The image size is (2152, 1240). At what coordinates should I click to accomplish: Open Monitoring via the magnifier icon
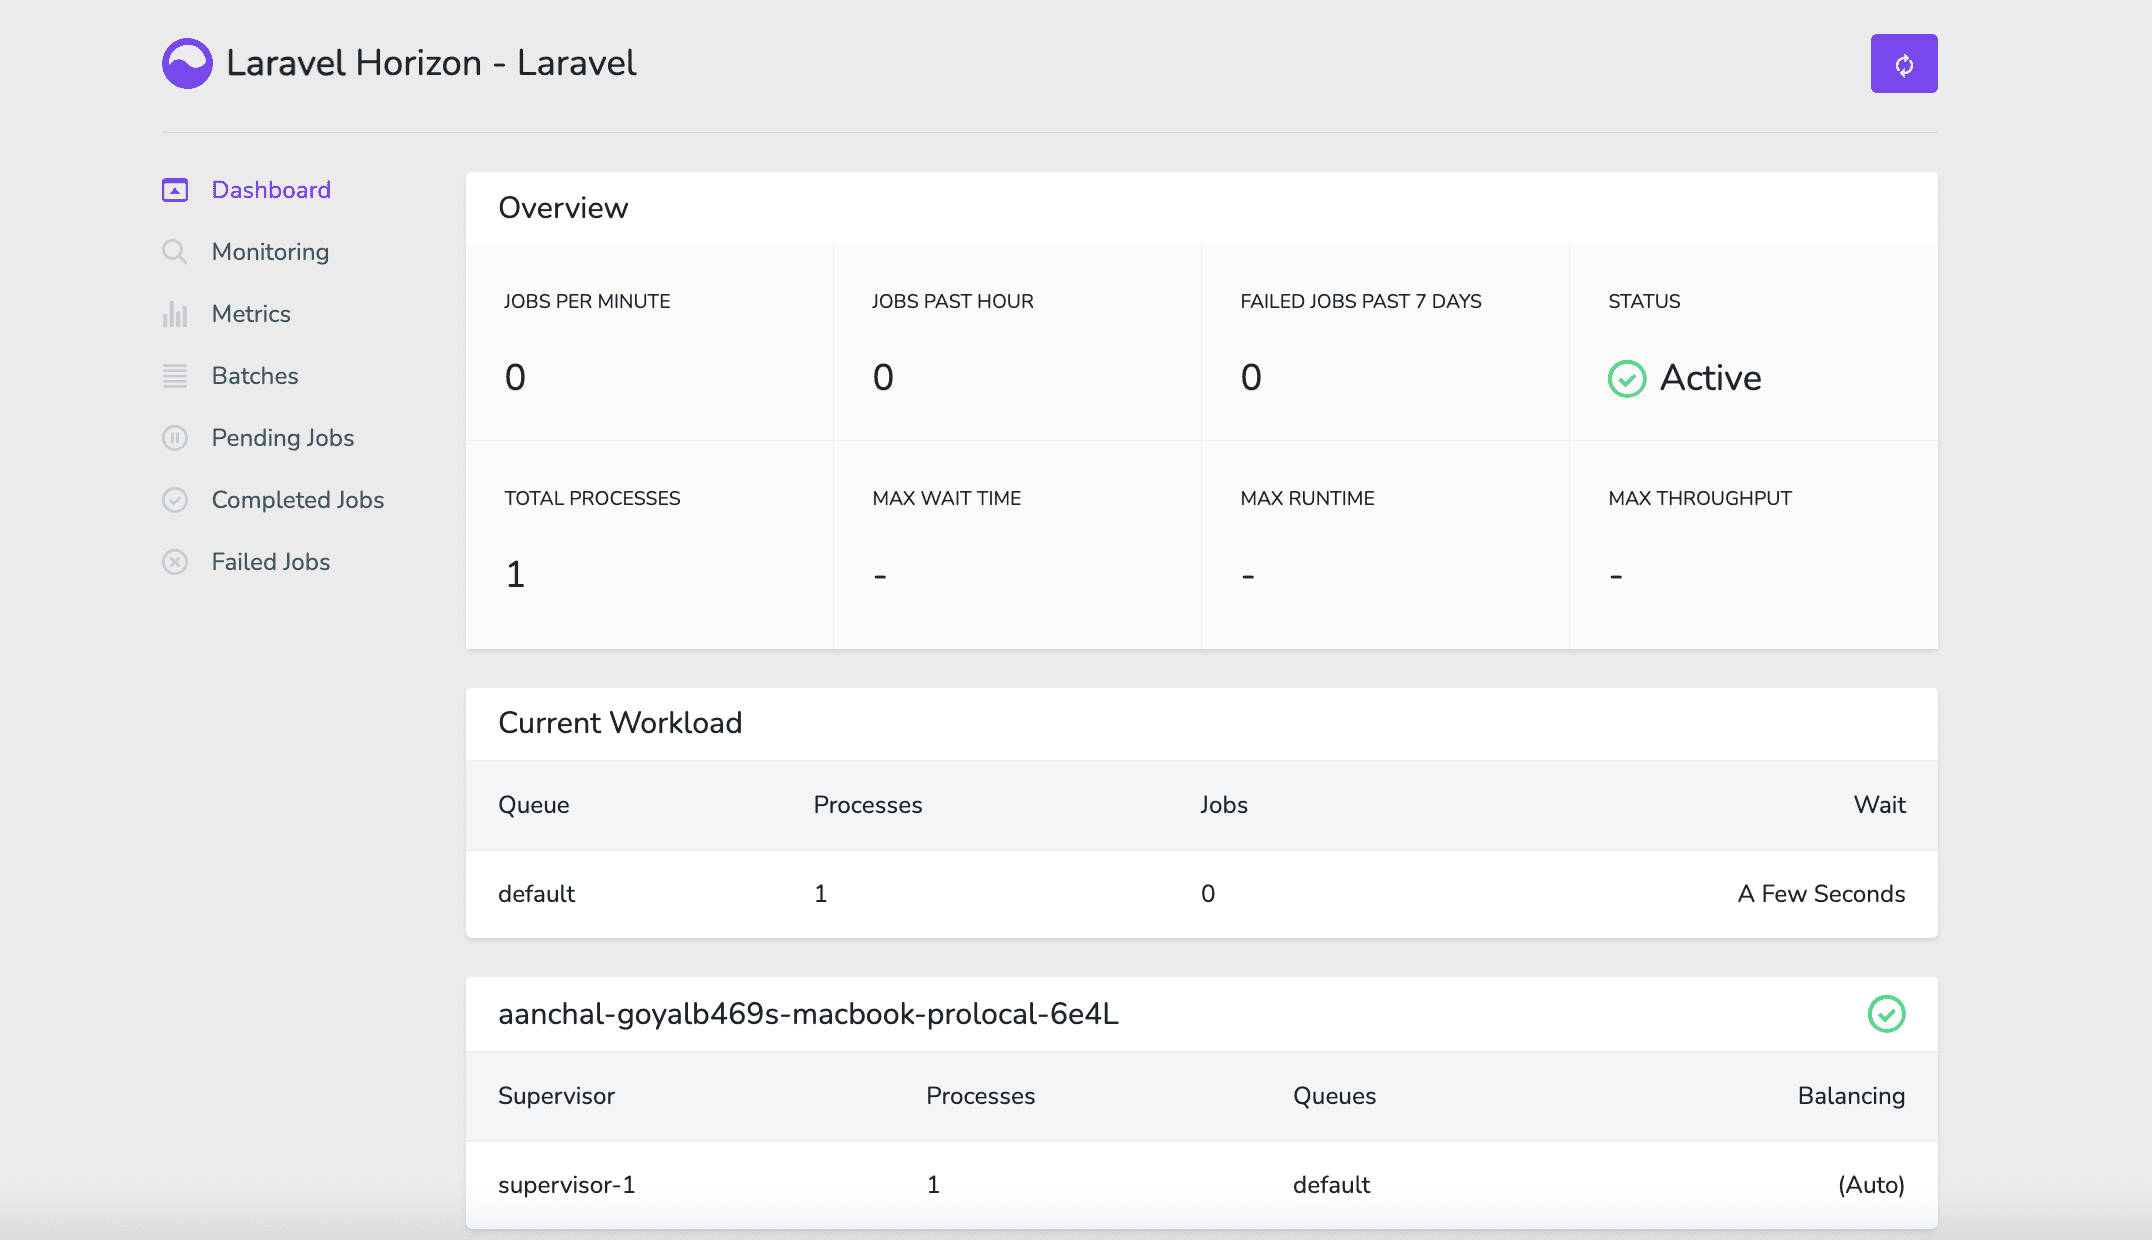pos(175,252)
